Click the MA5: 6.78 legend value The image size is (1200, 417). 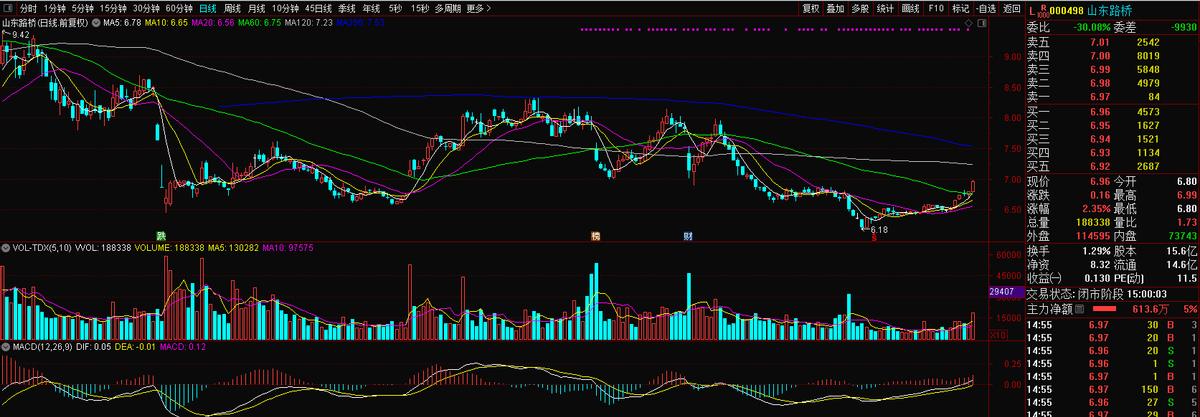(x=122, y=21)
